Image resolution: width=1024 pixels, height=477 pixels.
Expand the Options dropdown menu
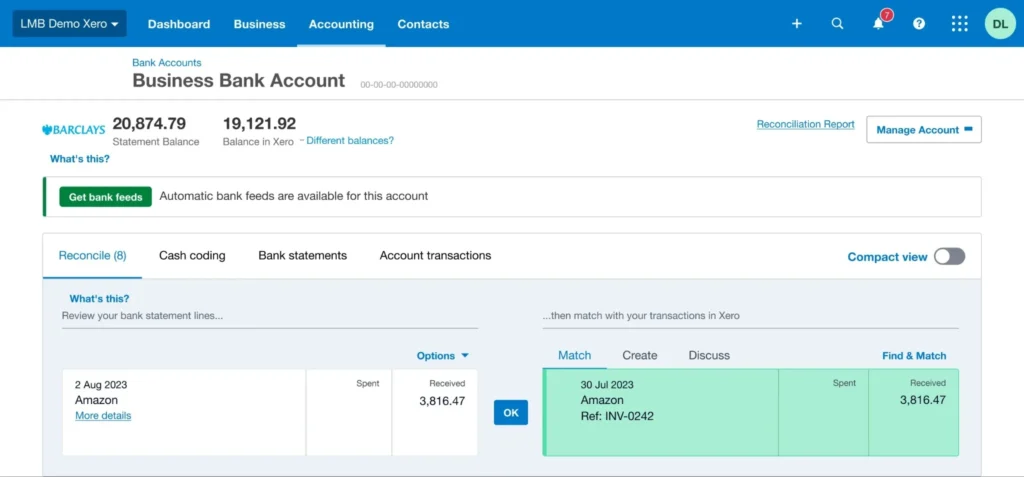(442, 356)
